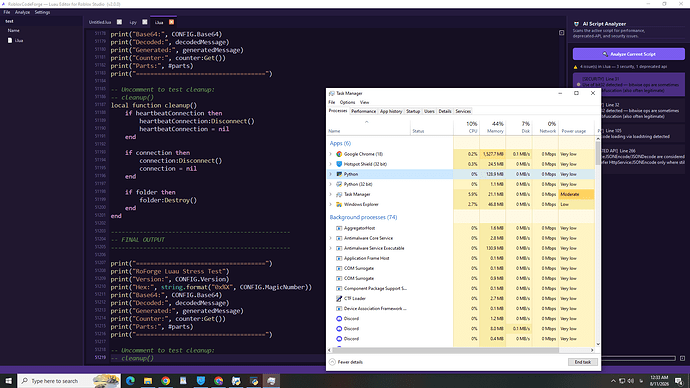Select the AggregatorHost process
Screen dimensions: 690x388
(461, 228)
